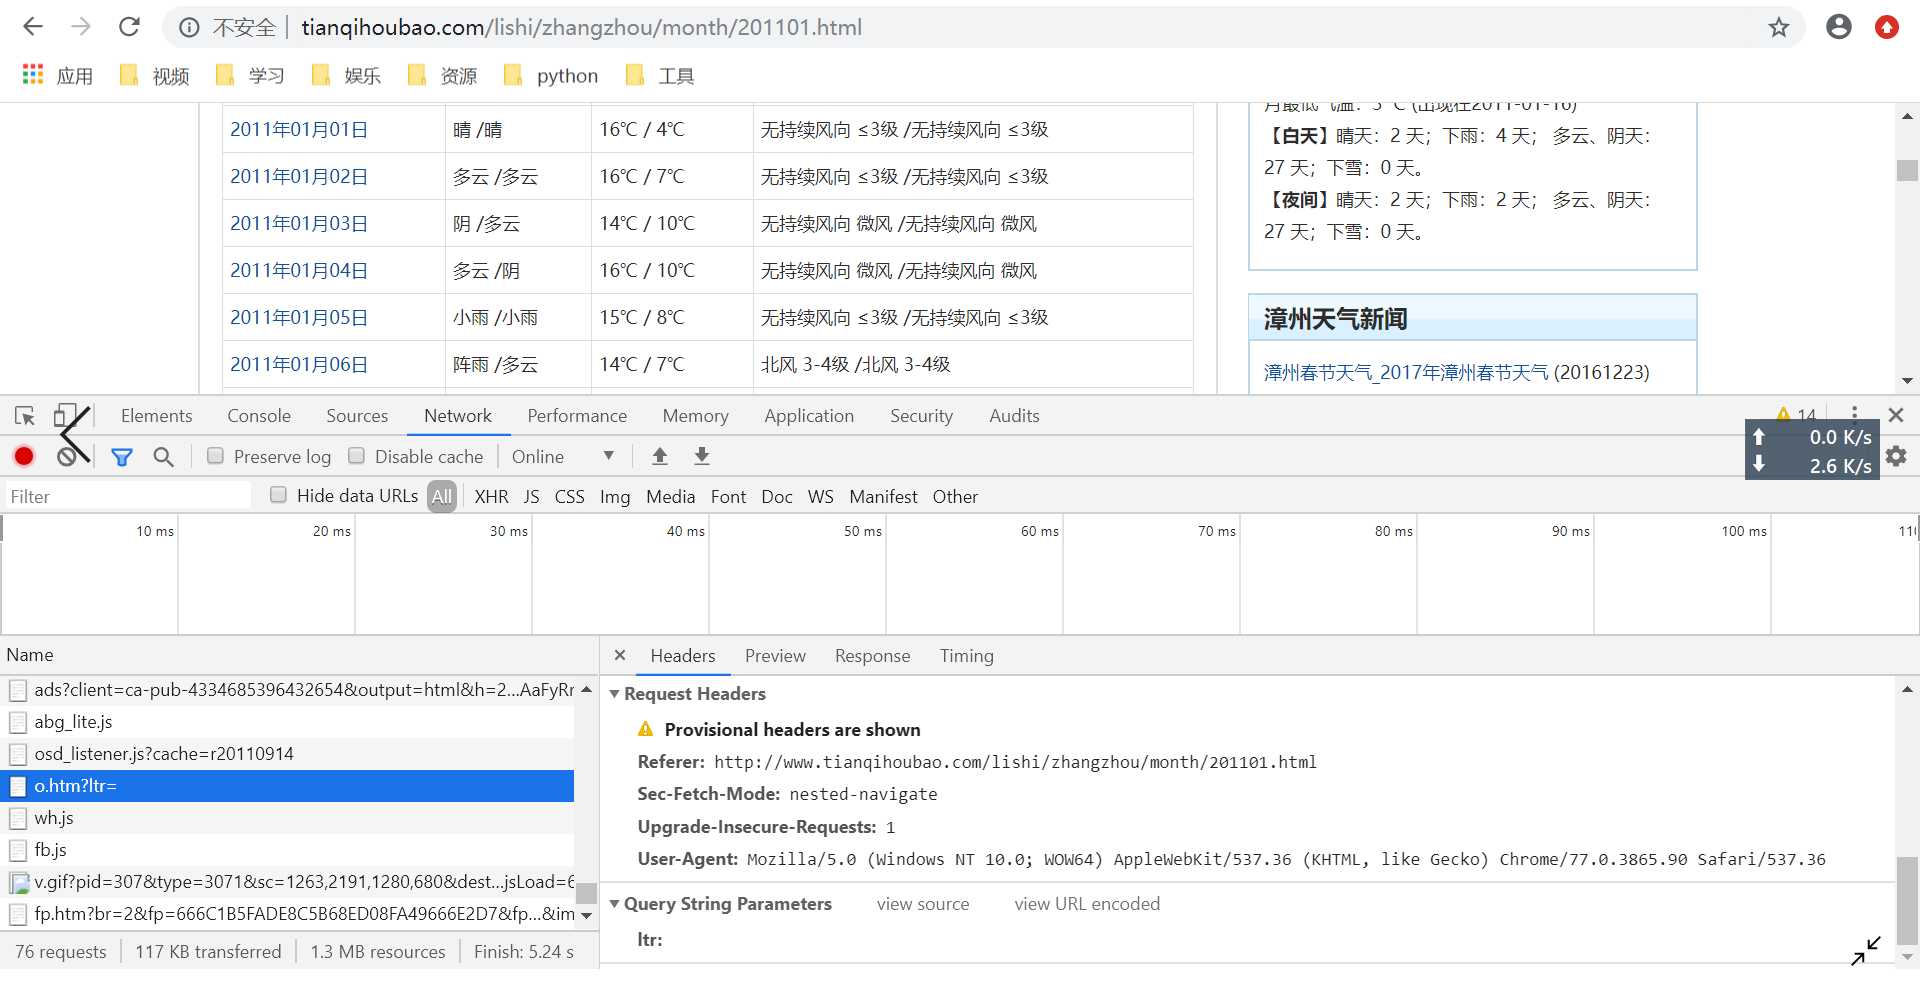
Task: Open network search magnifier icon
Action: [x=163, y=457]
